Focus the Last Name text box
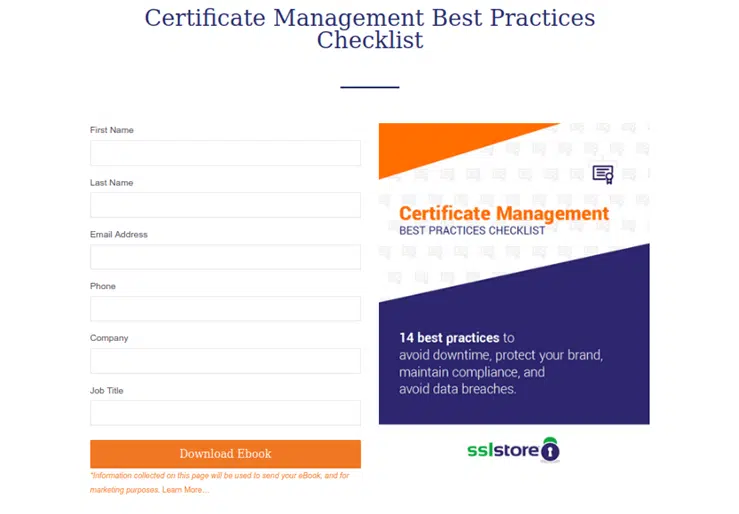Viewport: 739px width, 514px height. coord(225,205)
